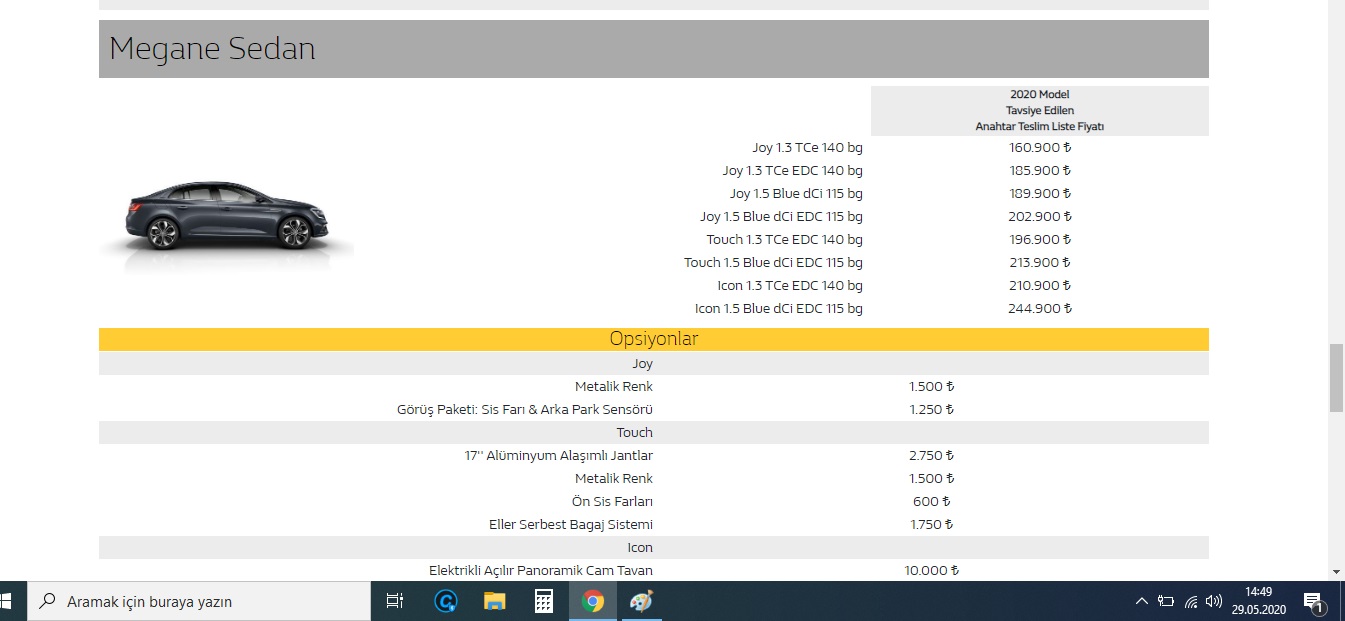The height and width of the screenshot is (621, 1345).
Task: Click the price 196.900 ₺
Action: (x=1040, y=240)
